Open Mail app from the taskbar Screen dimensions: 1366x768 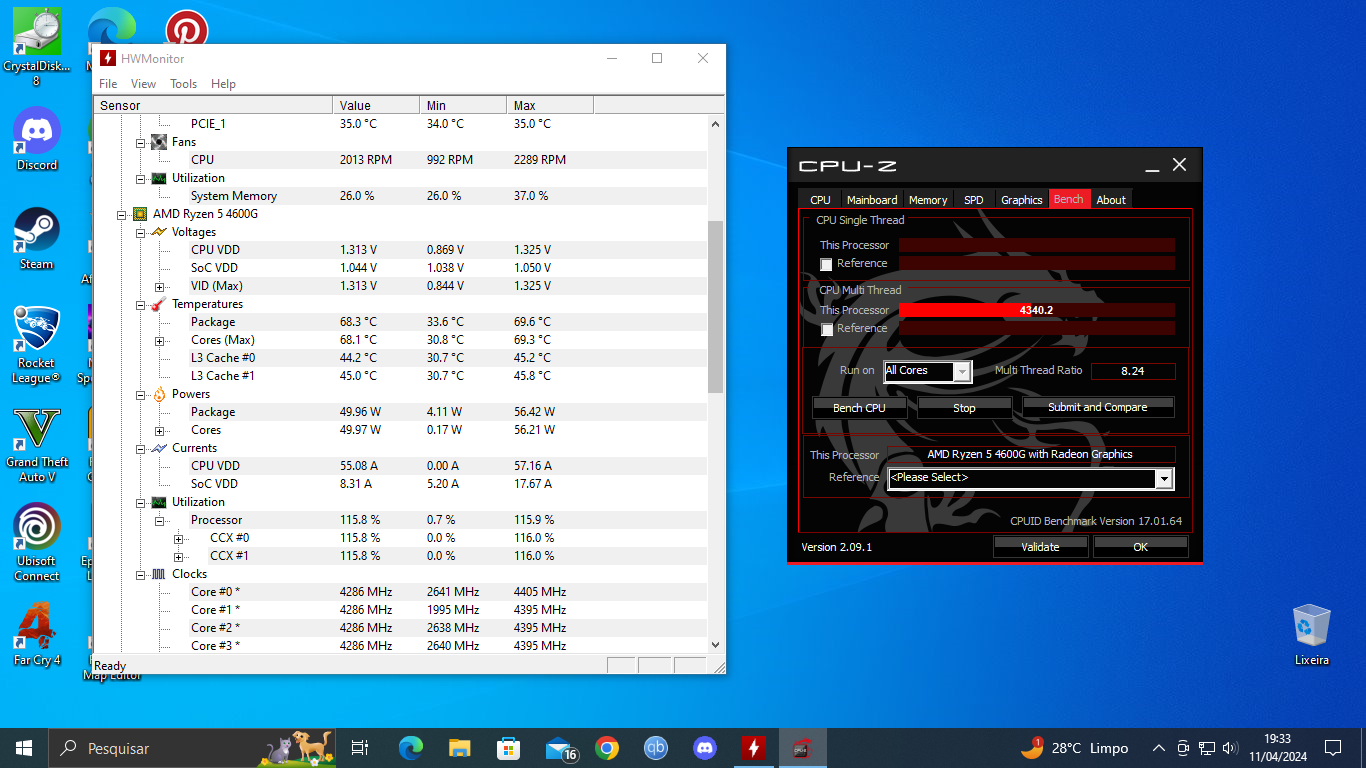560,748
